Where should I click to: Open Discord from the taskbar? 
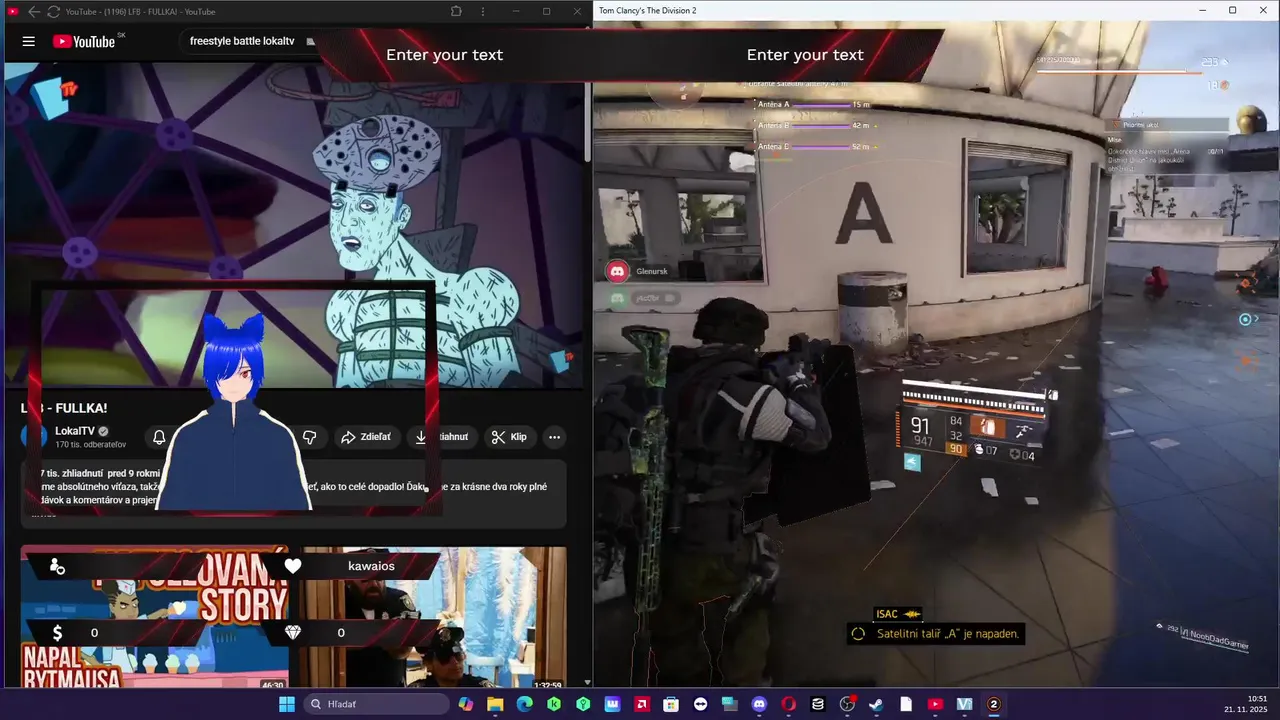point(759,704)
